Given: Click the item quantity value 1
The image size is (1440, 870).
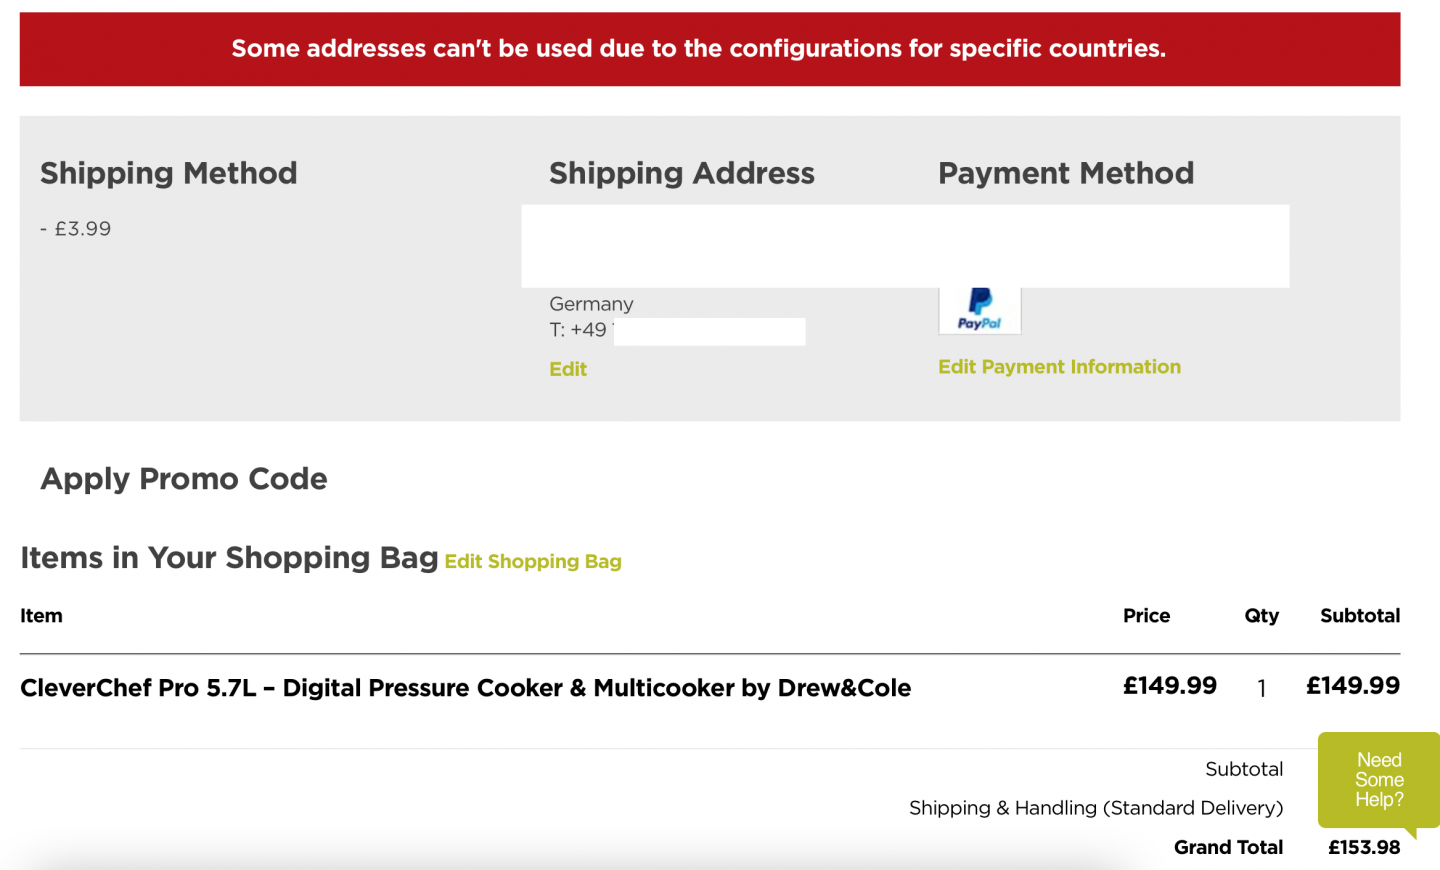Looking at the screenshot, I should point(1262,688).
